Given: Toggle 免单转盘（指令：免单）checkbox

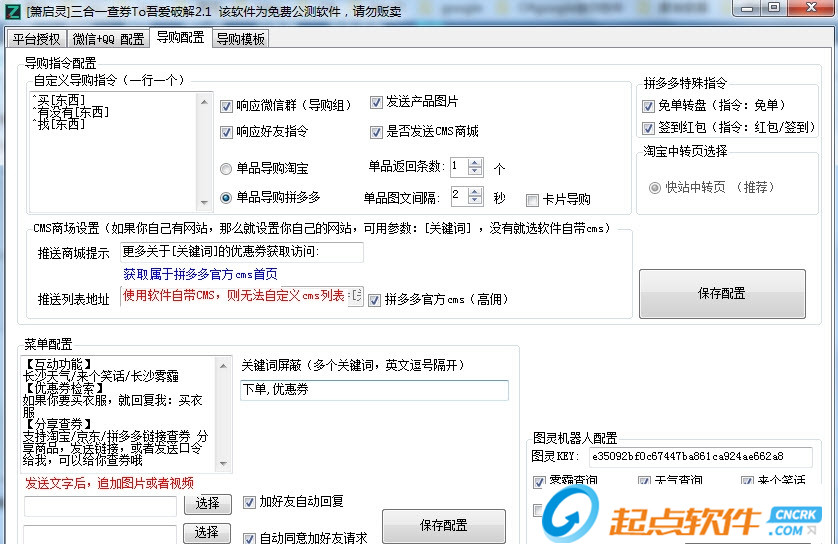Looking at the screenshot, I should click(648, 106).
